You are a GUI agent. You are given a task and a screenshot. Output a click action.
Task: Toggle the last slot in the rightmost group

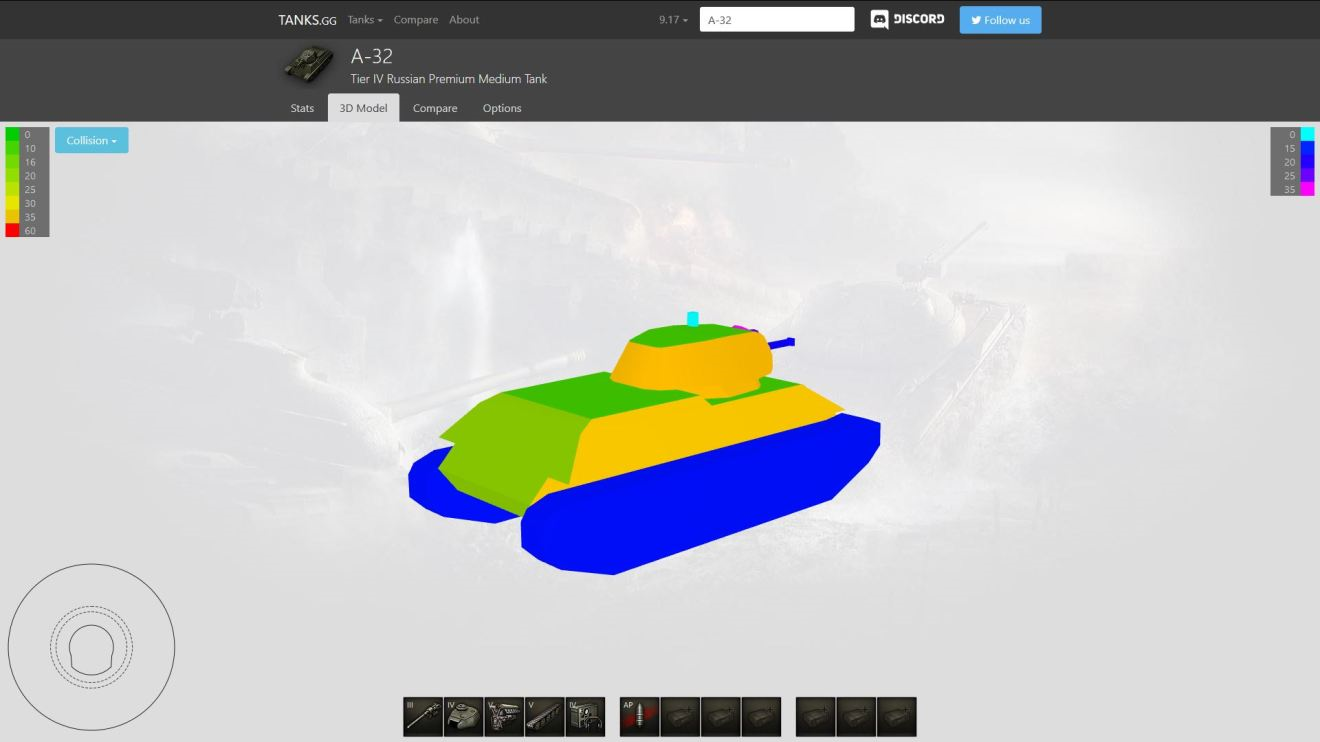(x=896, y=717)
